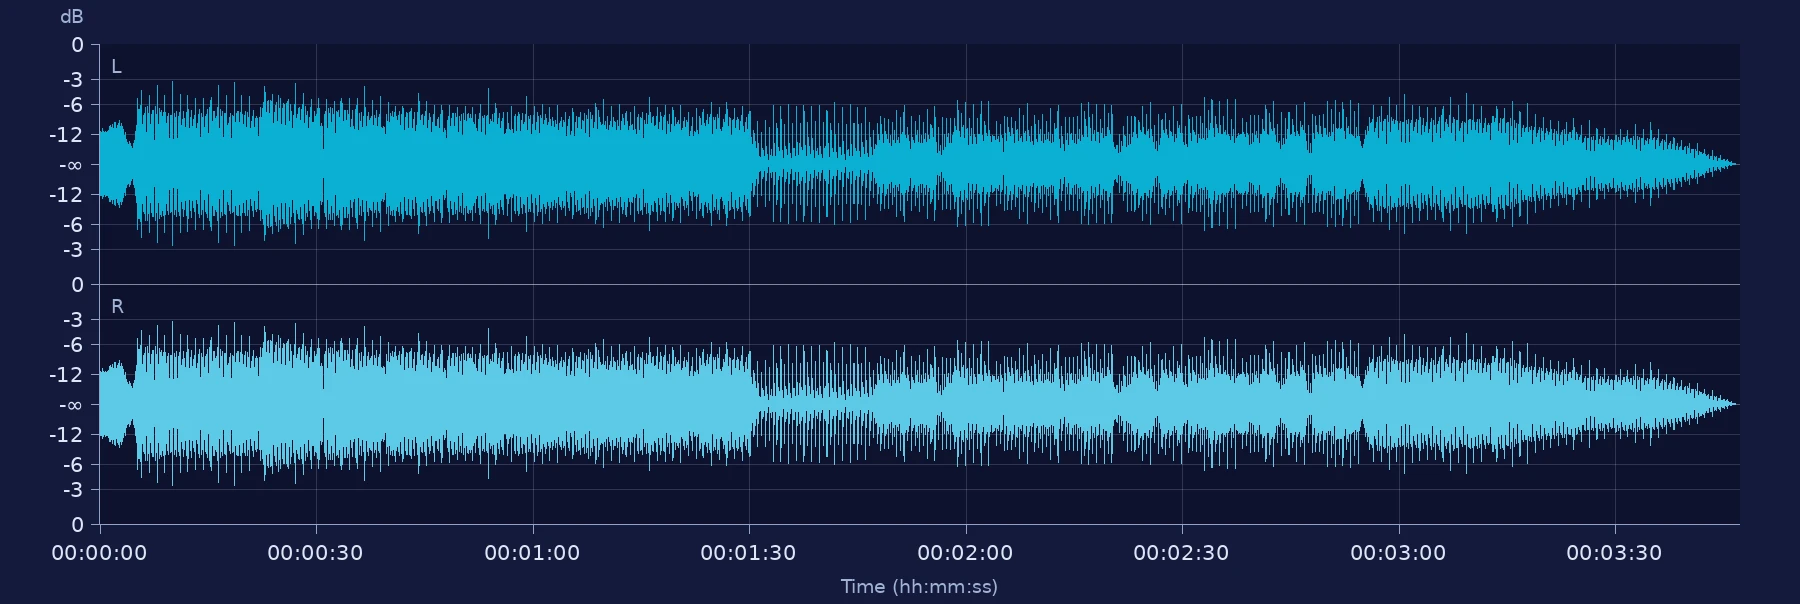1800x604 pixels.
Task: Click the top 0 dB label of left channel
Action: click(78, 45)
